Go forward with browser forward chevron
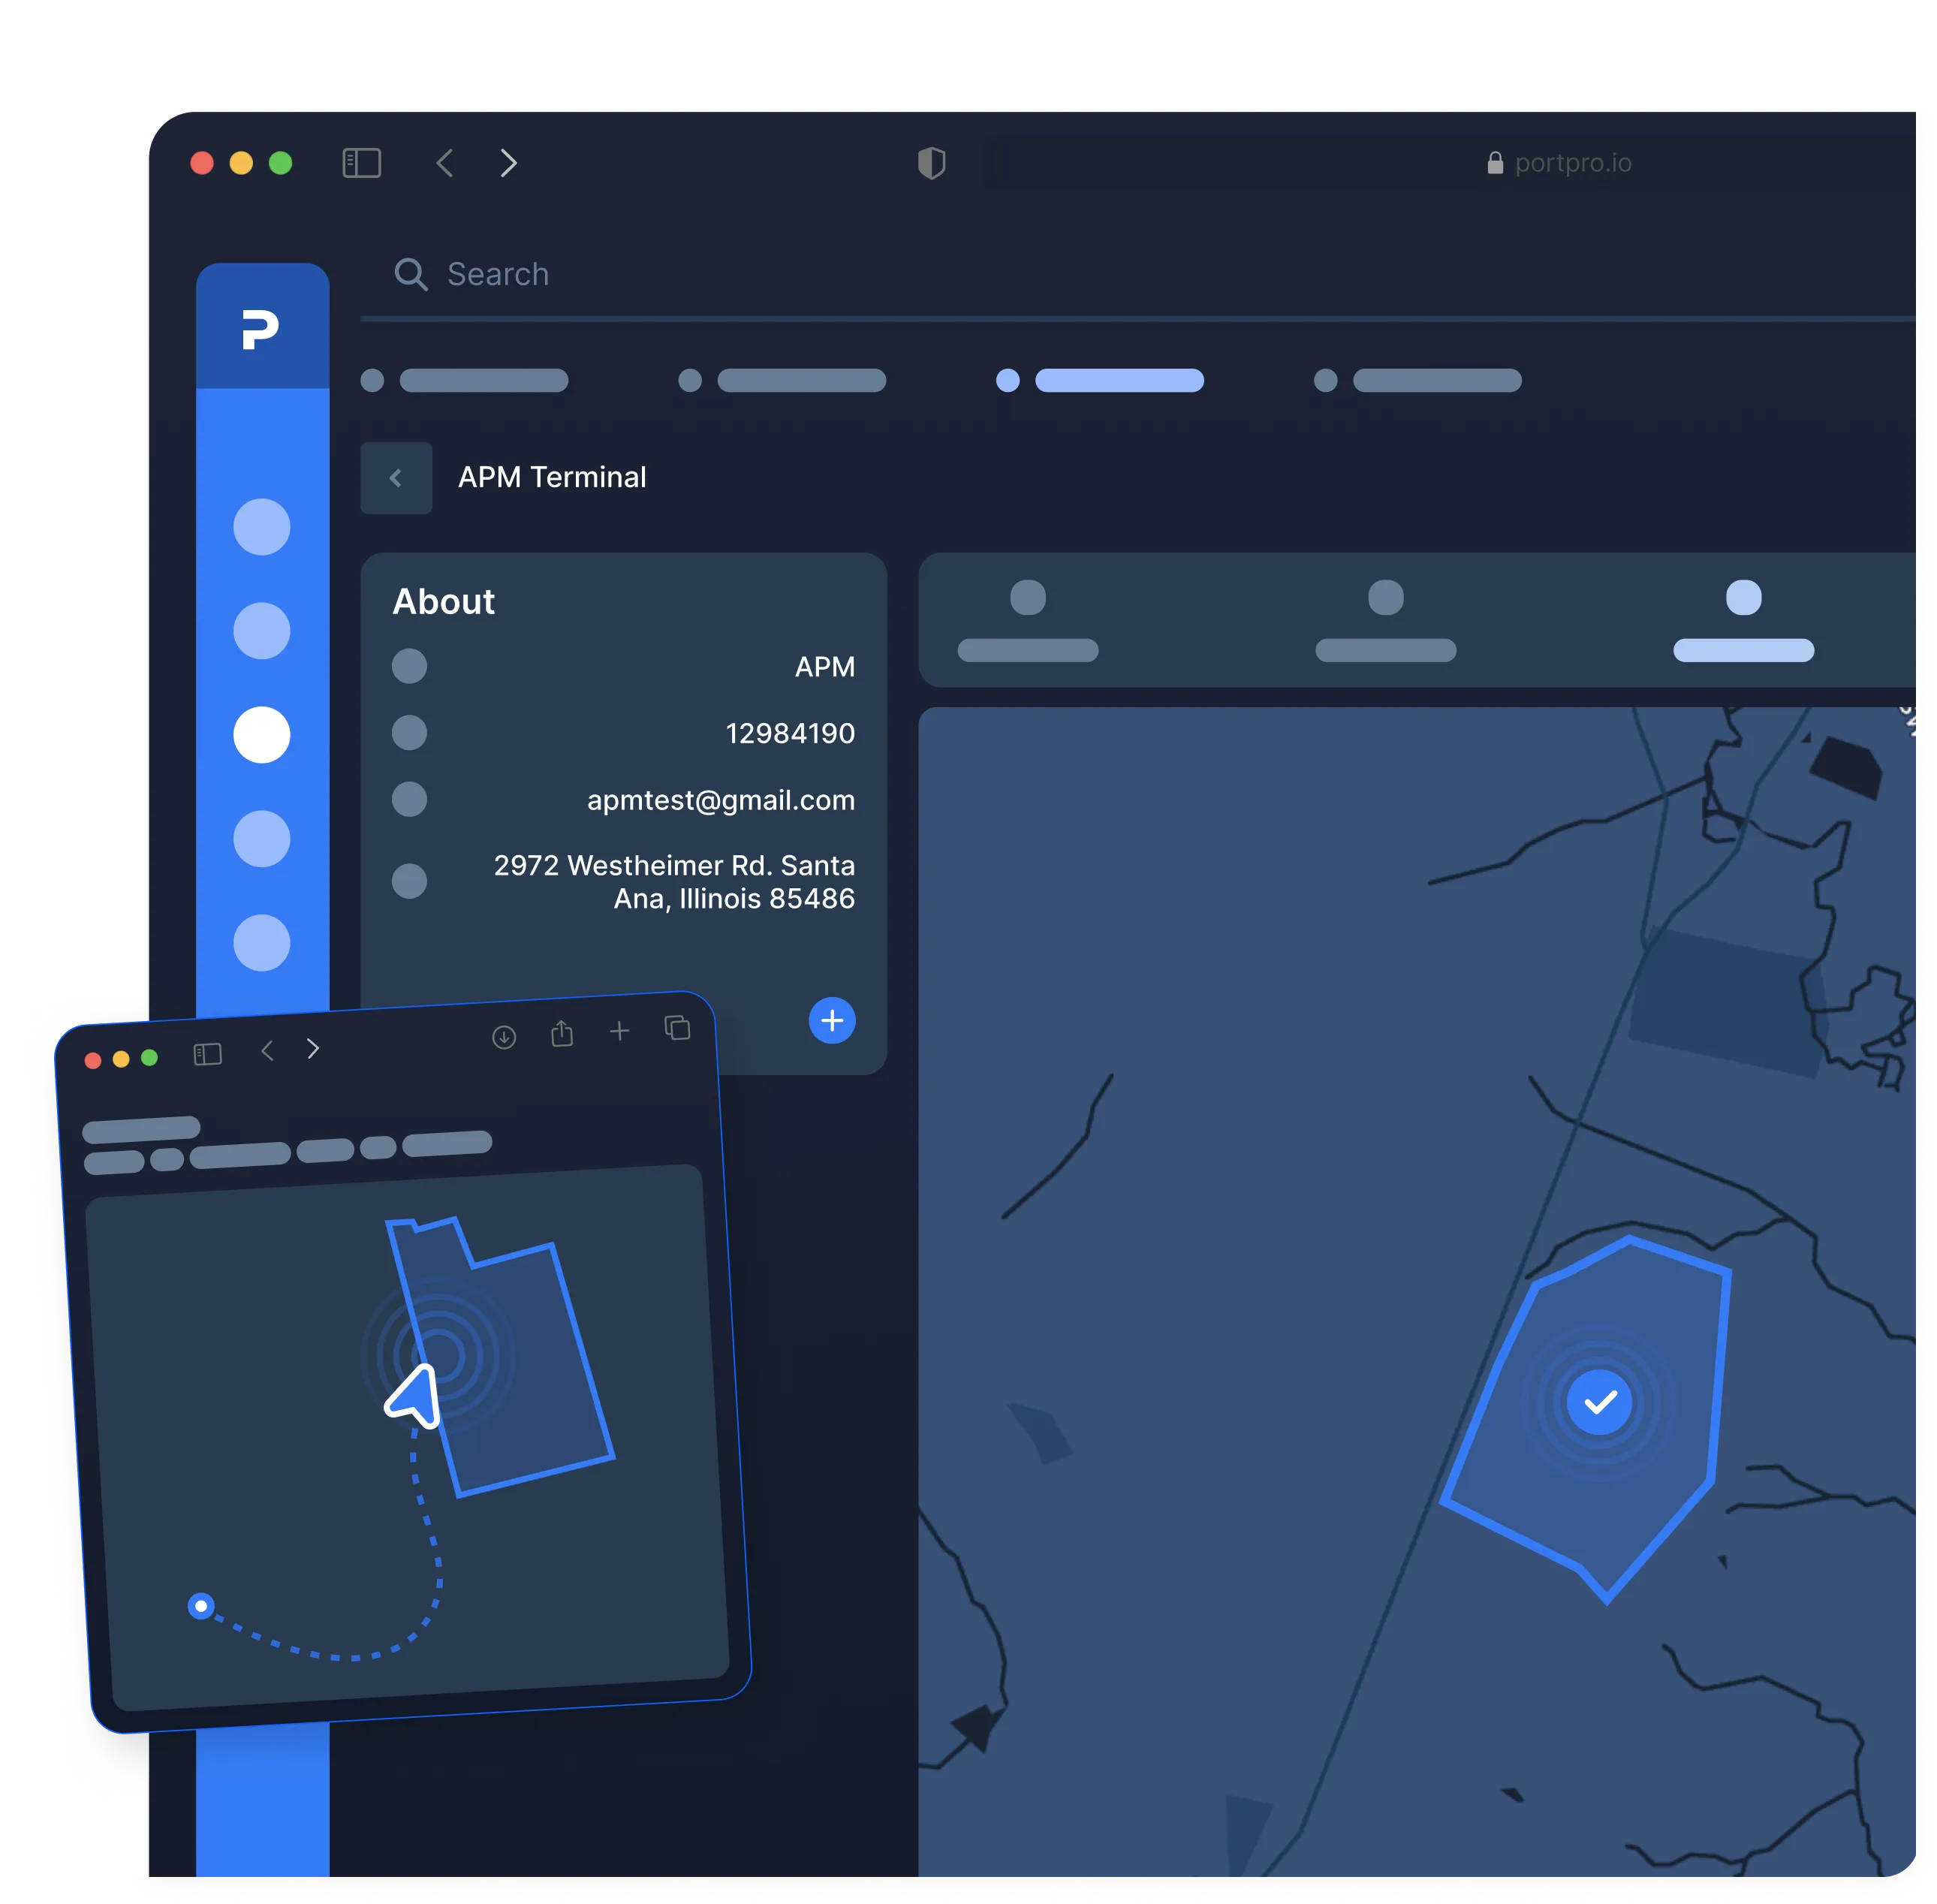 point(508,163)
